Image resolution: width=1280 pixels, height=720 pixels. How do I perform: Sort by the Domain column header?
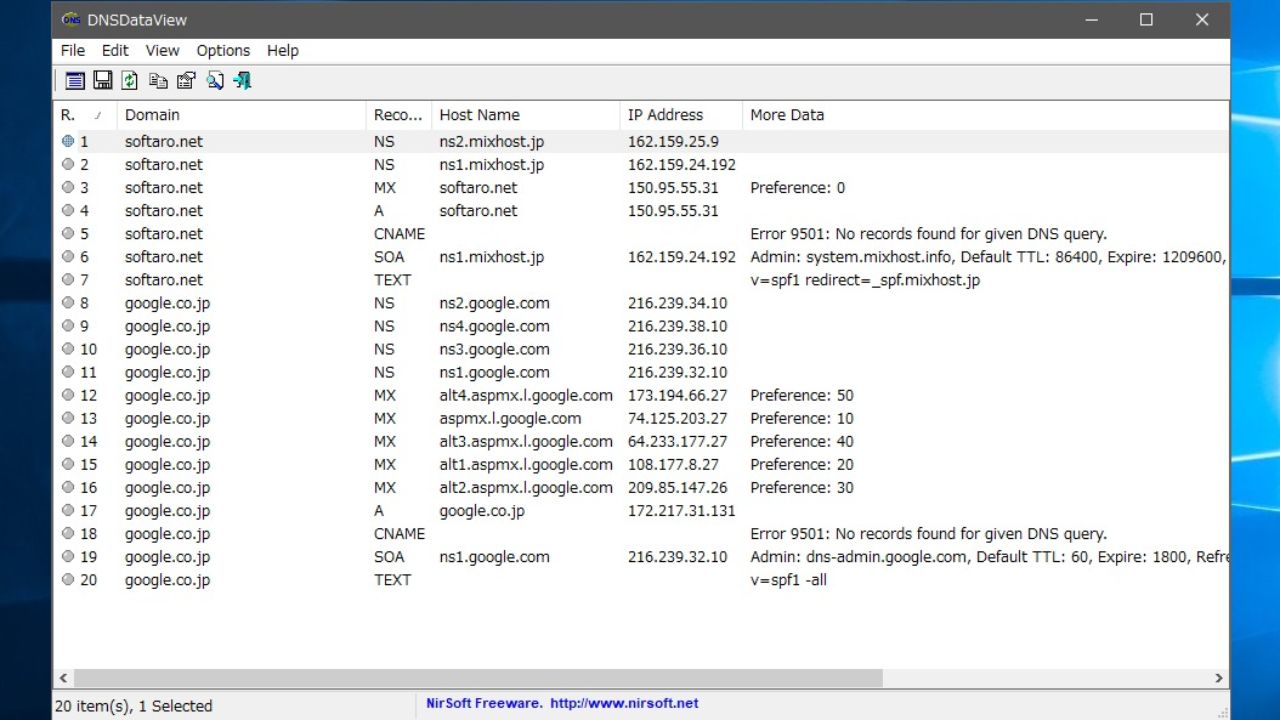(x=241, y=115)
